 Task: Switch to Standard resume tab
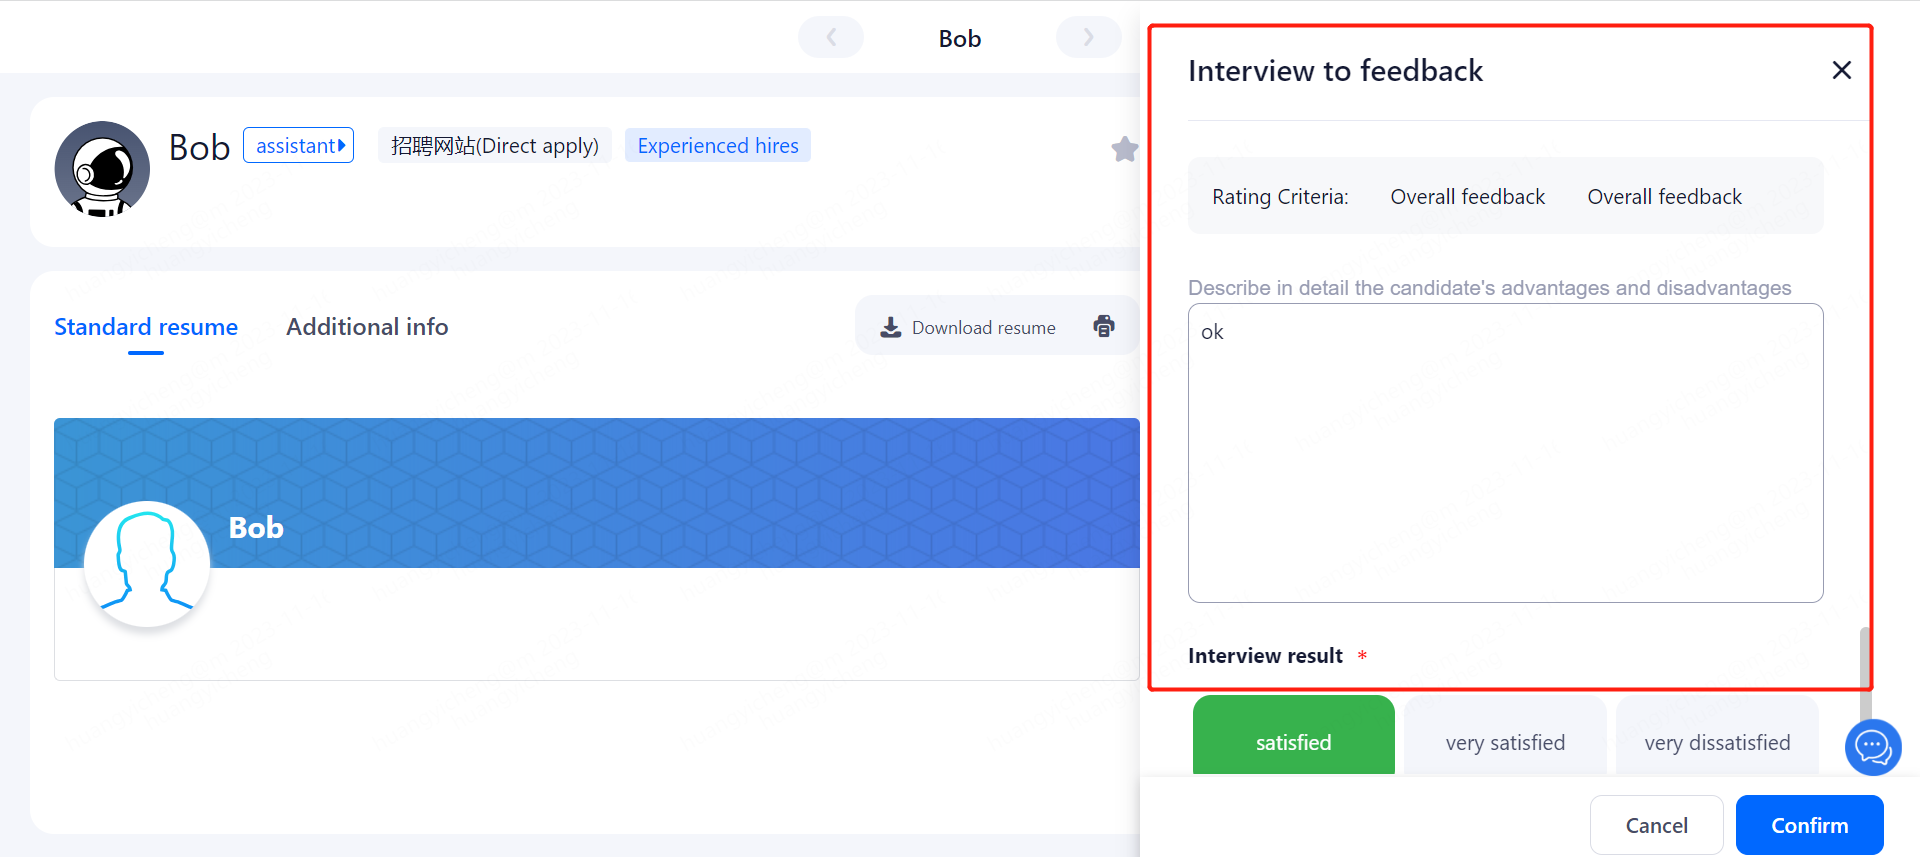tap(146, 327)
